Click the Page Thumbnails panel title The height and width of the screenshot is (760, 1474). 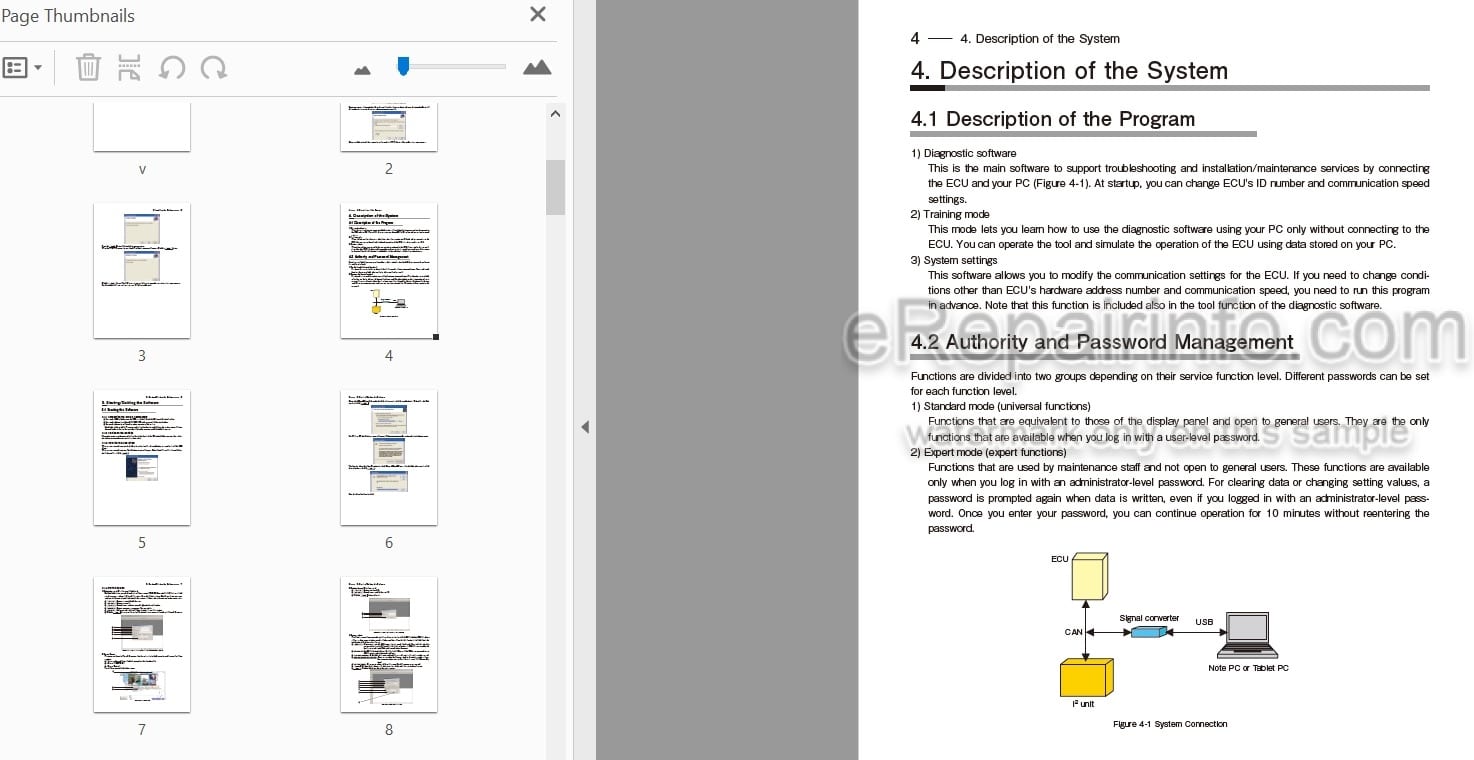tap(67, 16)
